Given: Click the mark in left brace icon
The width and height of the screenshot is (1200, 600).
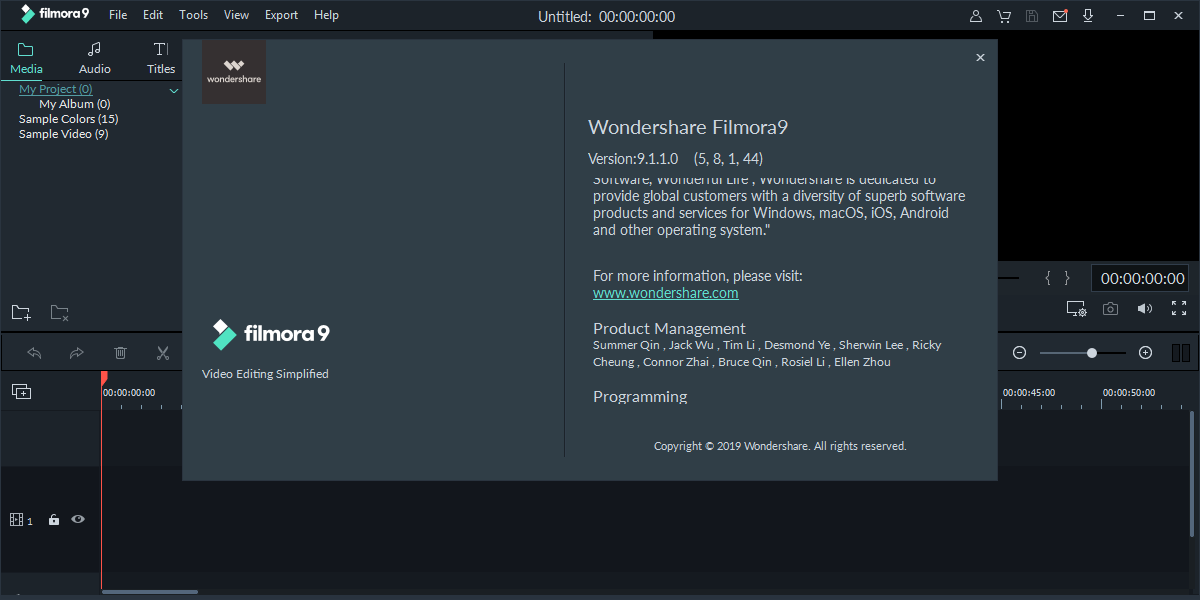Looking at the screenshot, I should pyautogui.click(x=1049, y=278).
